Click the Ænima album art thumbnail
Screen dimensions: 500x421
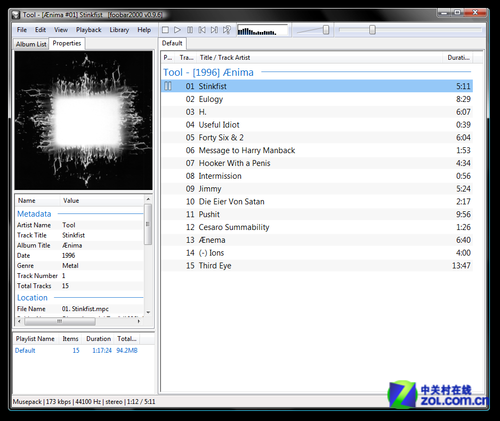pyautogui.click(x=84, y=120)
